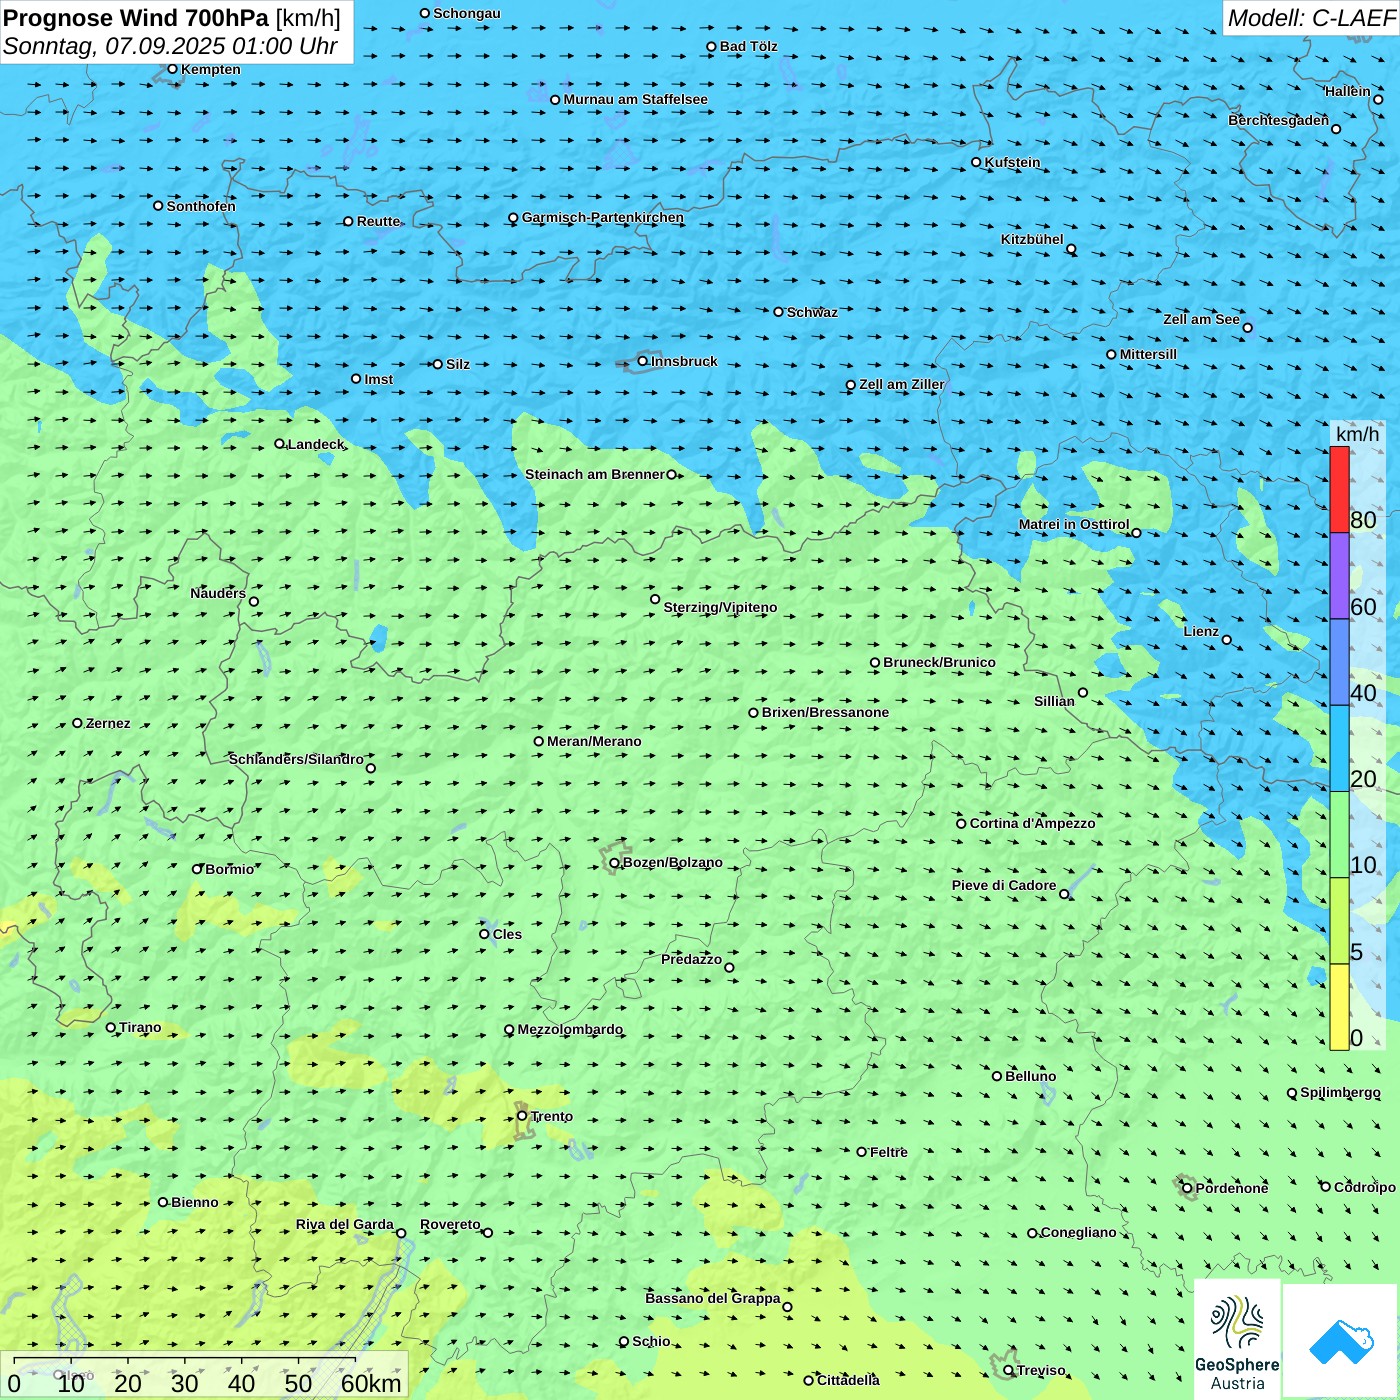1400x1400 pixels.
Task: Click the 'Steinach am Brenner' label
Action: point(595,474)
